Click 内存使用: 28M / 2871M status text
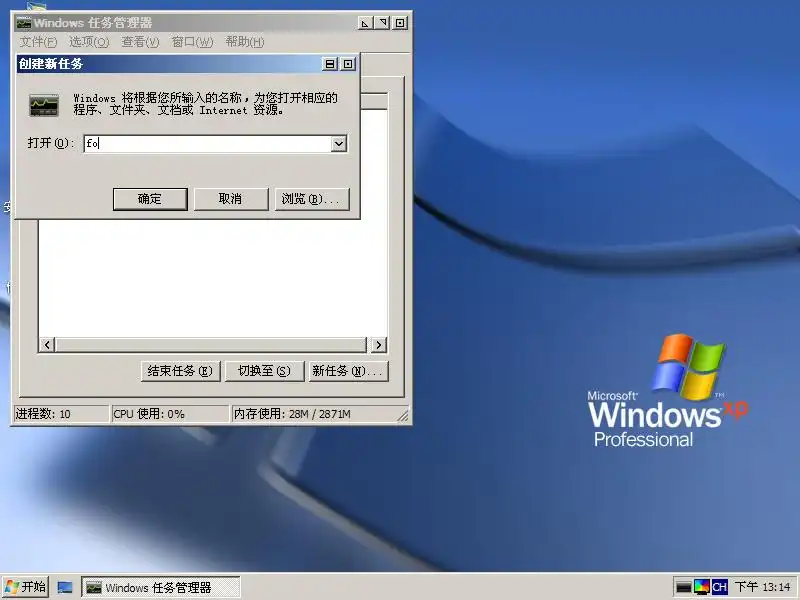This screenshot has width=800, height=600. 292,414
